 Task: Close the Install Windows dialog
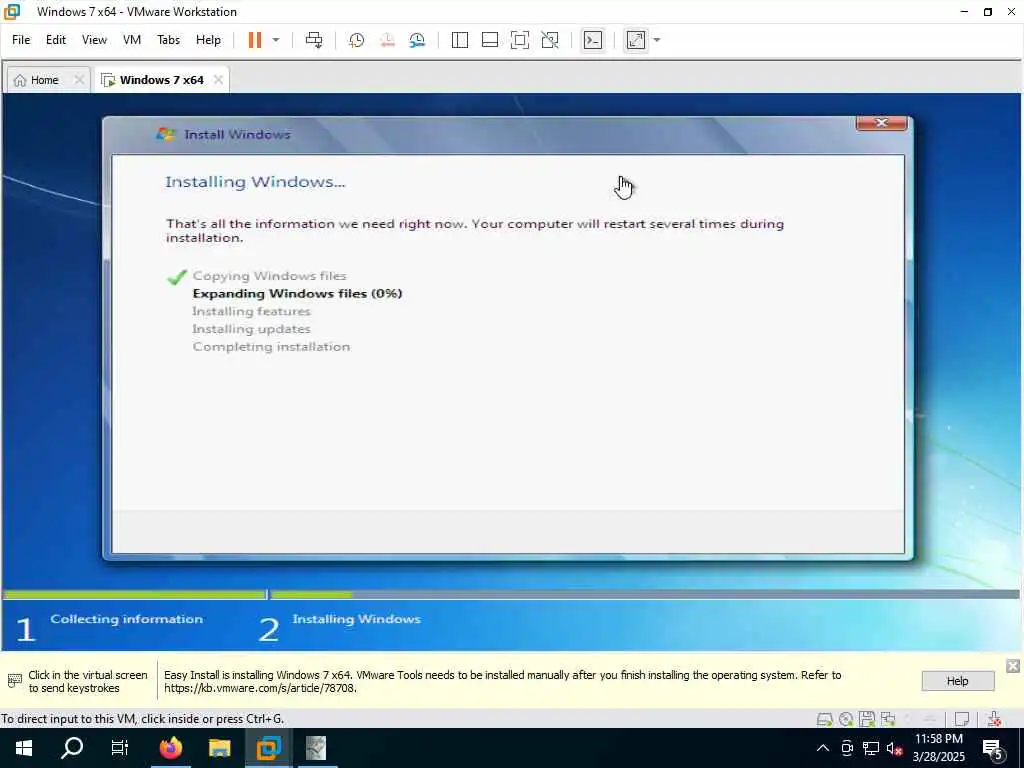(x=882, y=123)
